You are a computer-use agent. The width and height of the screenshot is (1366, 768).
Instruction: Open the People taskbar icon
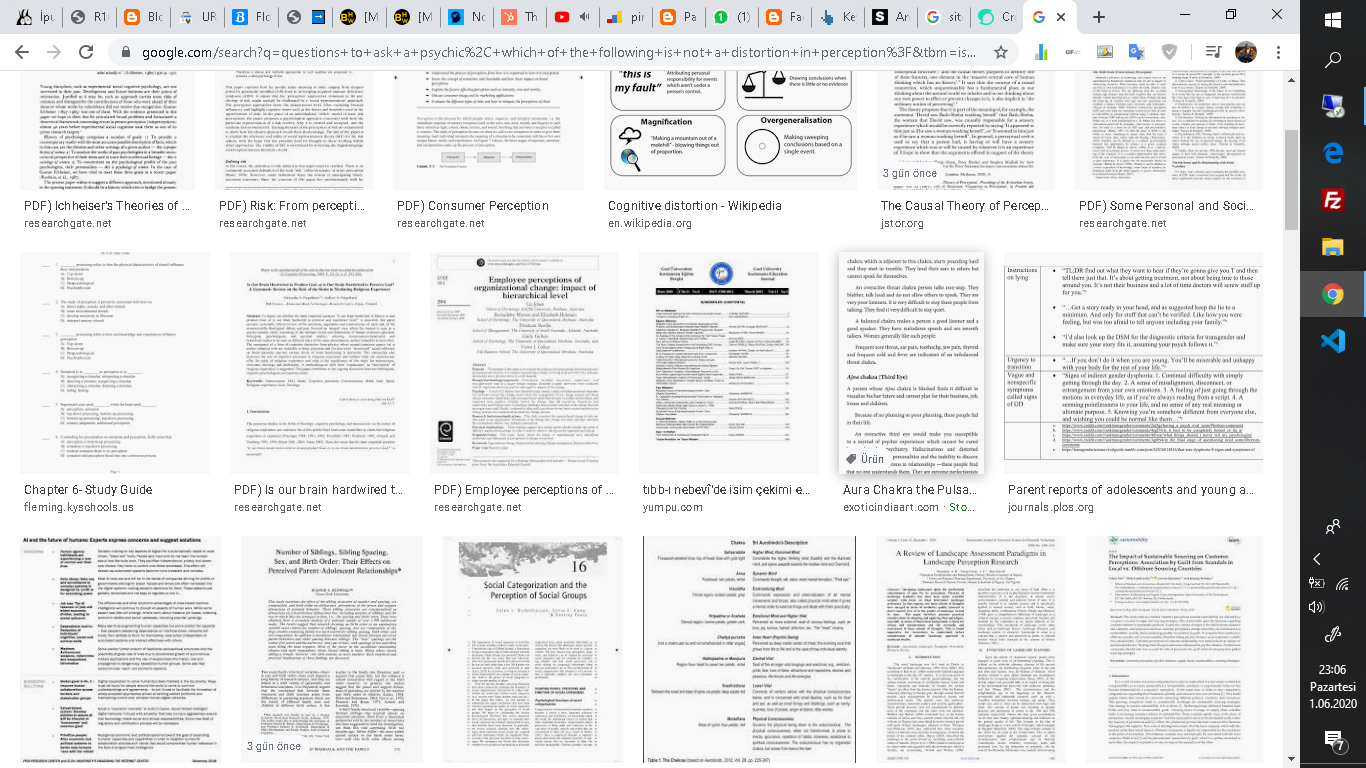1333,526
